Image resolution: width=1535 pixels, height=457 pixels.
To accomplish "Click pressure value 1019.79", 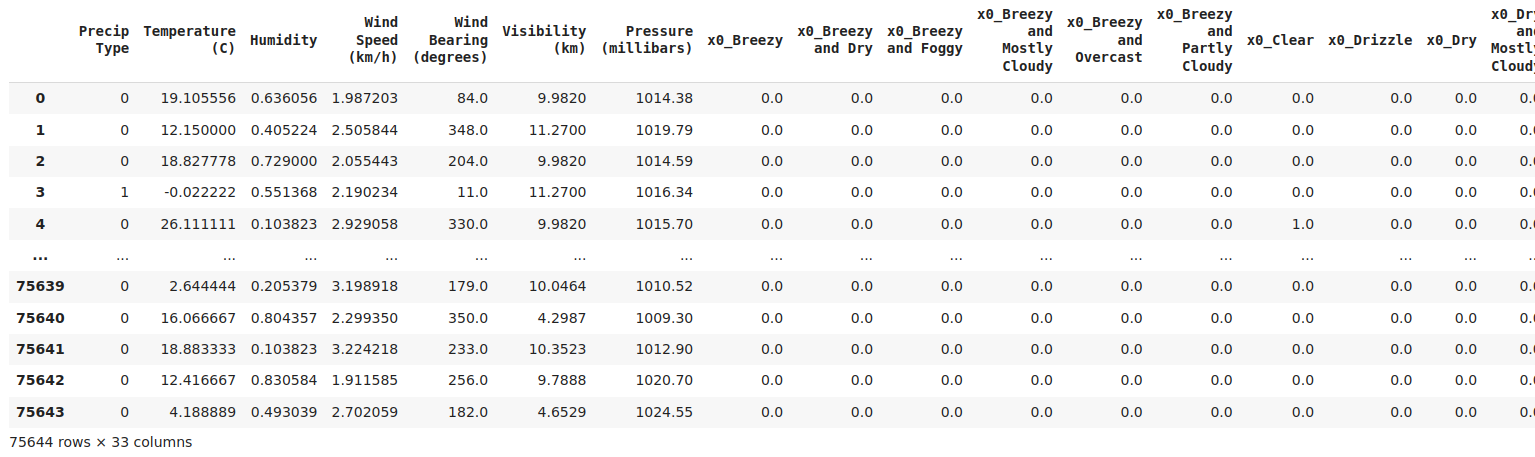I will pos(664,130).
